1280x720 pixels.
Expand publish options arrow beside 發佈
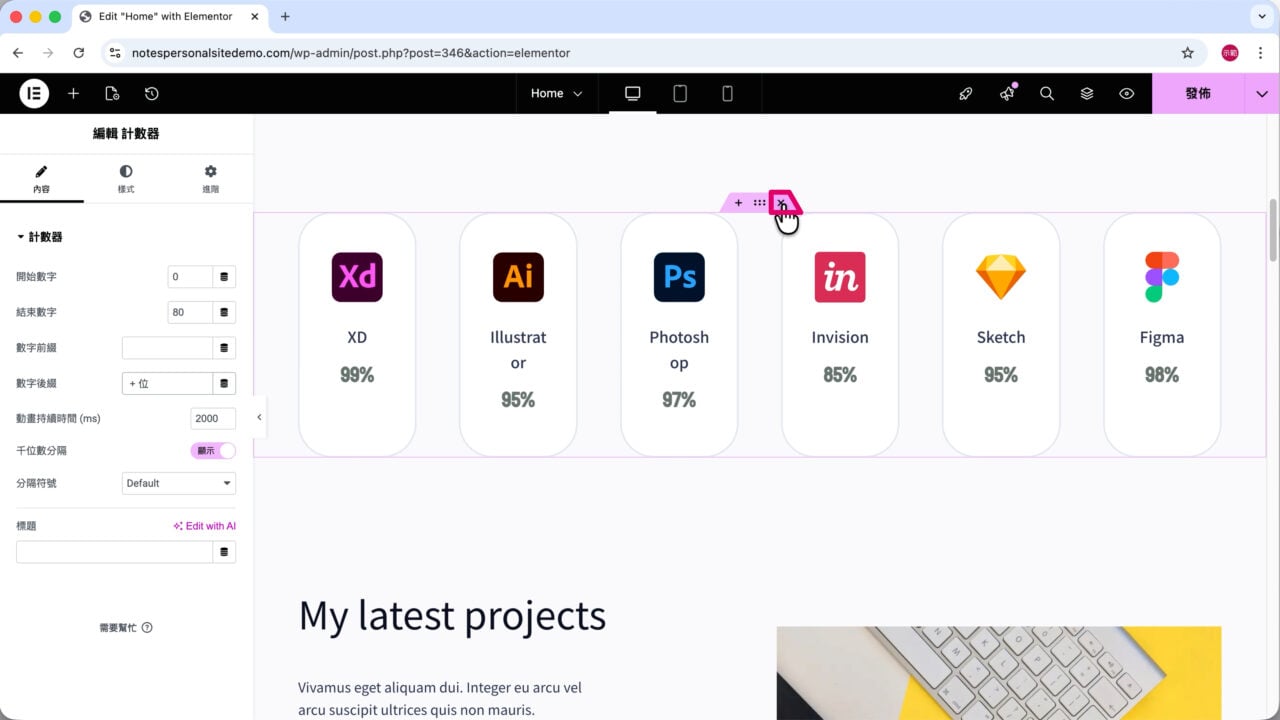(1262, 93)
